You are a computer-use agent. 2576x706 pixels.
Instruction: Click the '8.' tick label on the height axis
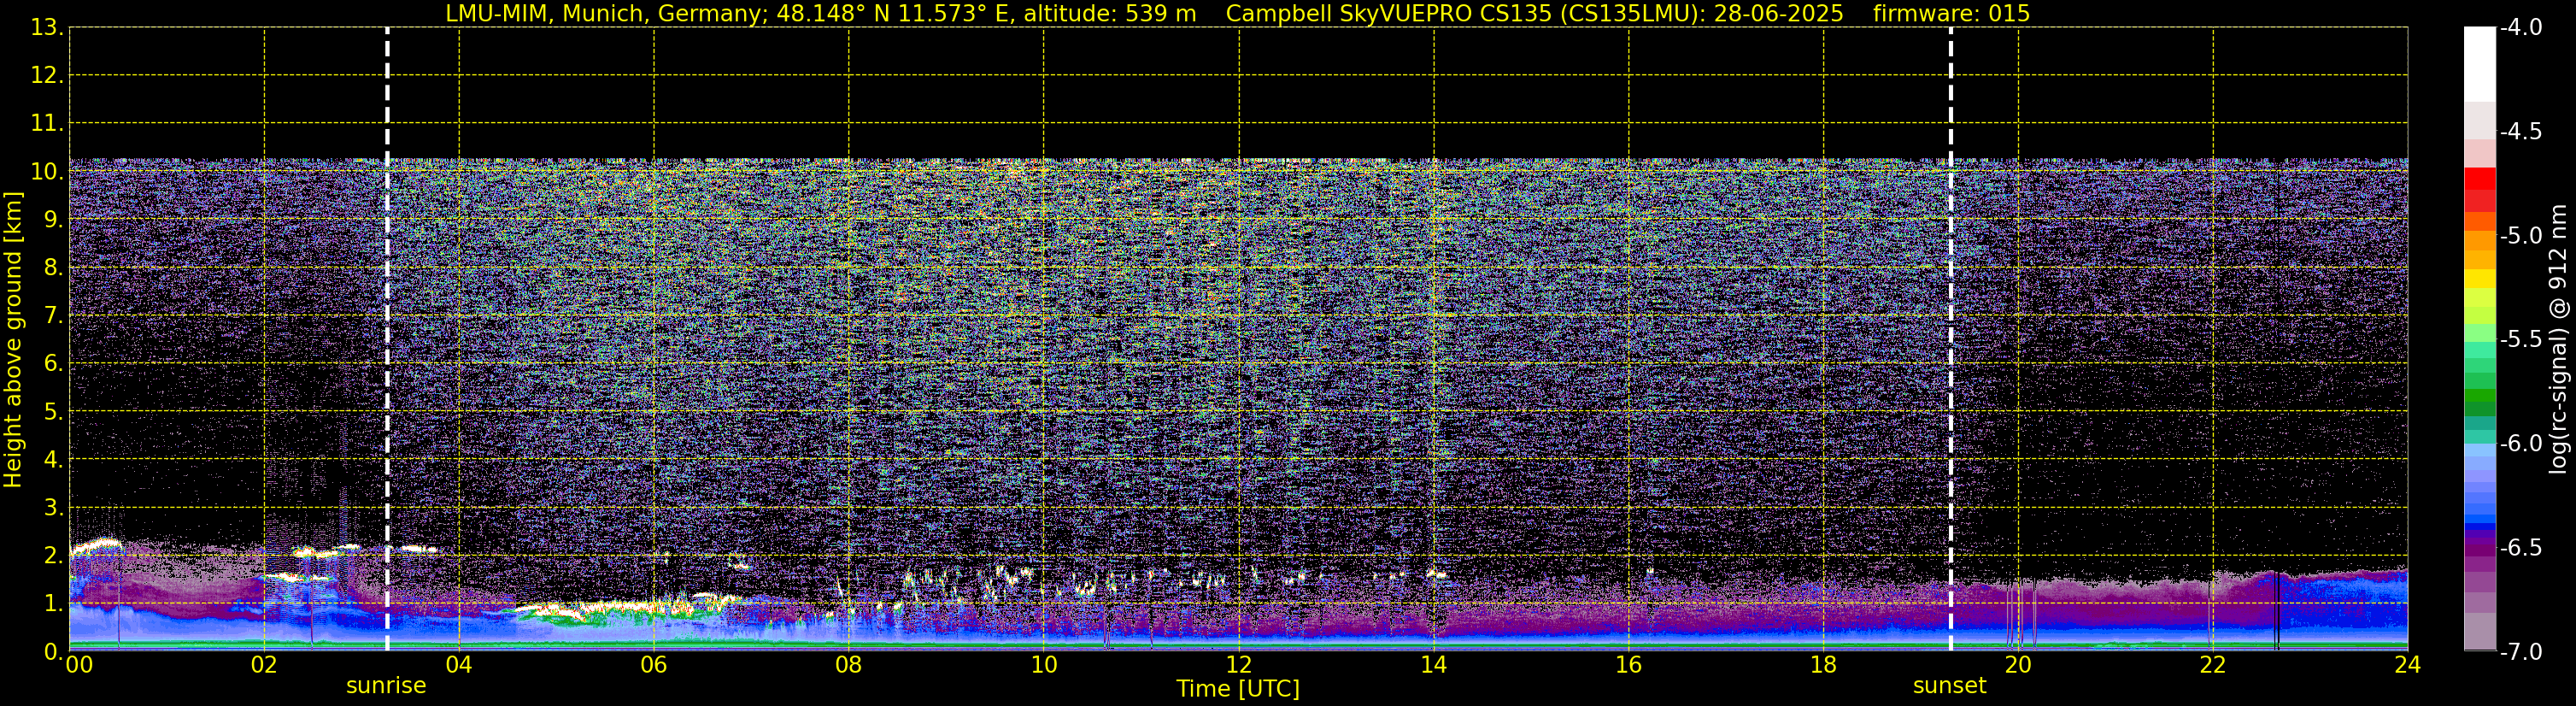(x=53, y=268)
